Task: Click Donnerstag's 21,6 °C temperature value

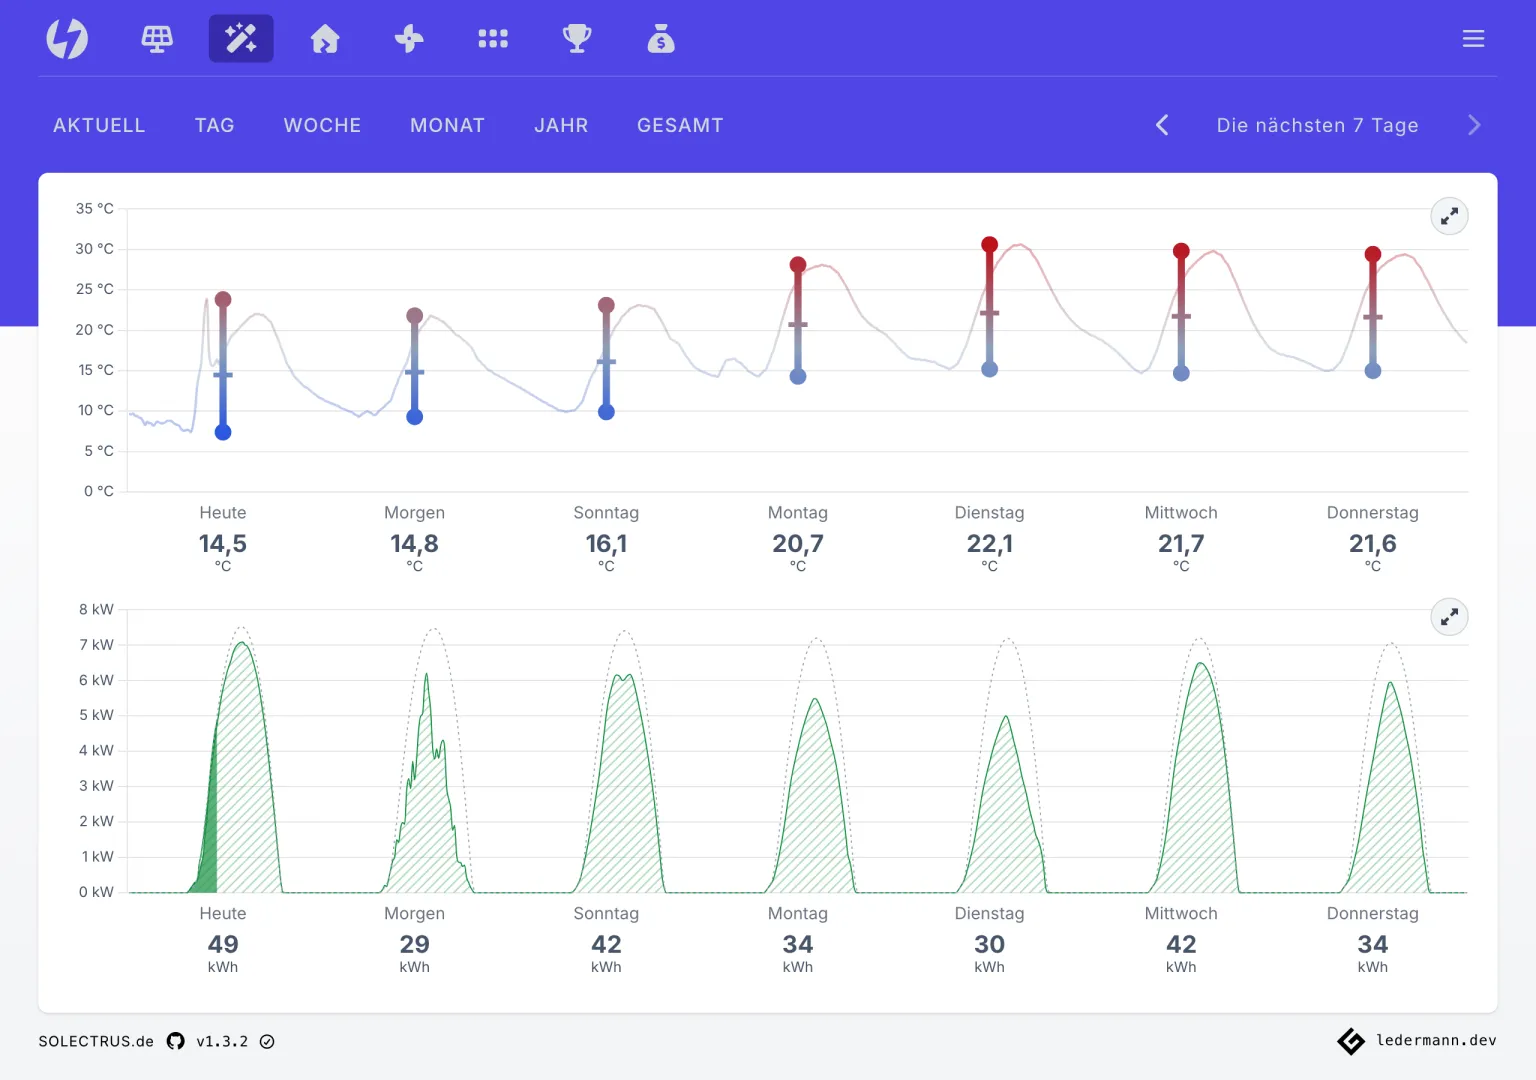Action: click(1373, 544)
